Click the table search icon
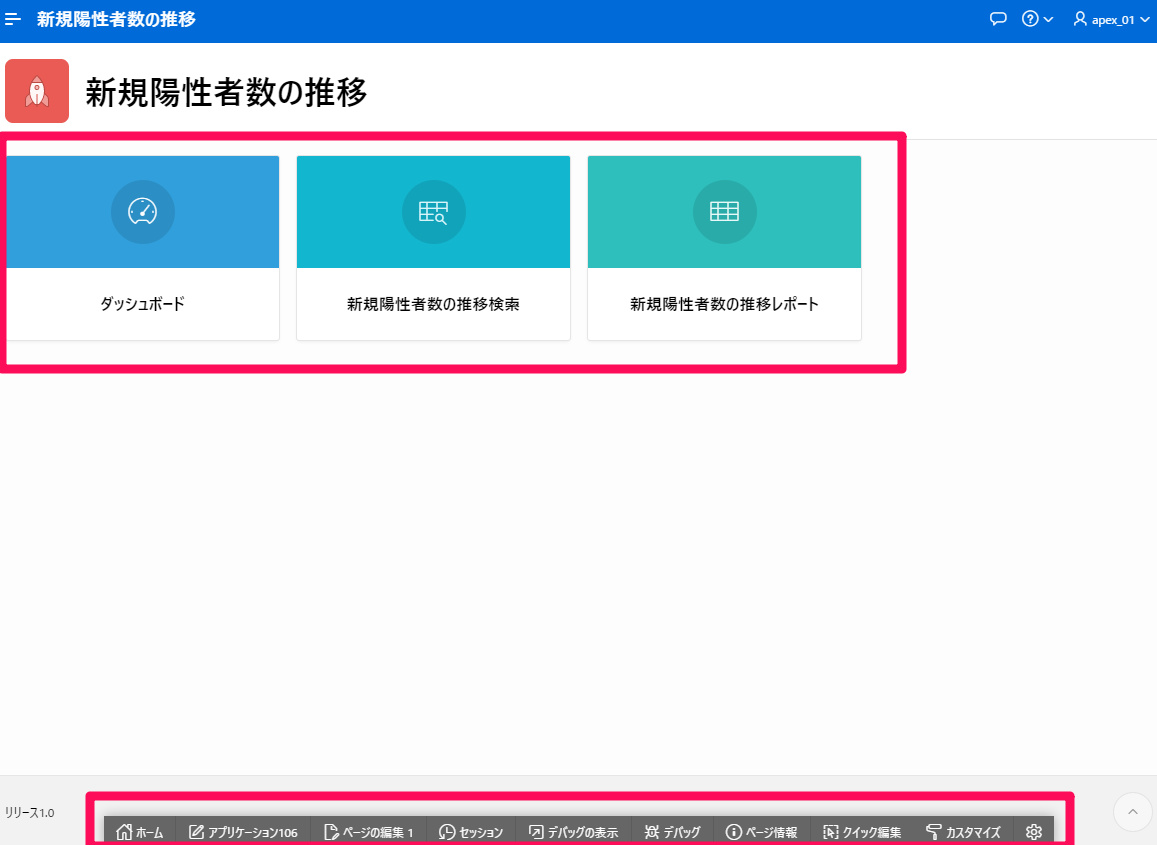 click(x=433, y=212)
